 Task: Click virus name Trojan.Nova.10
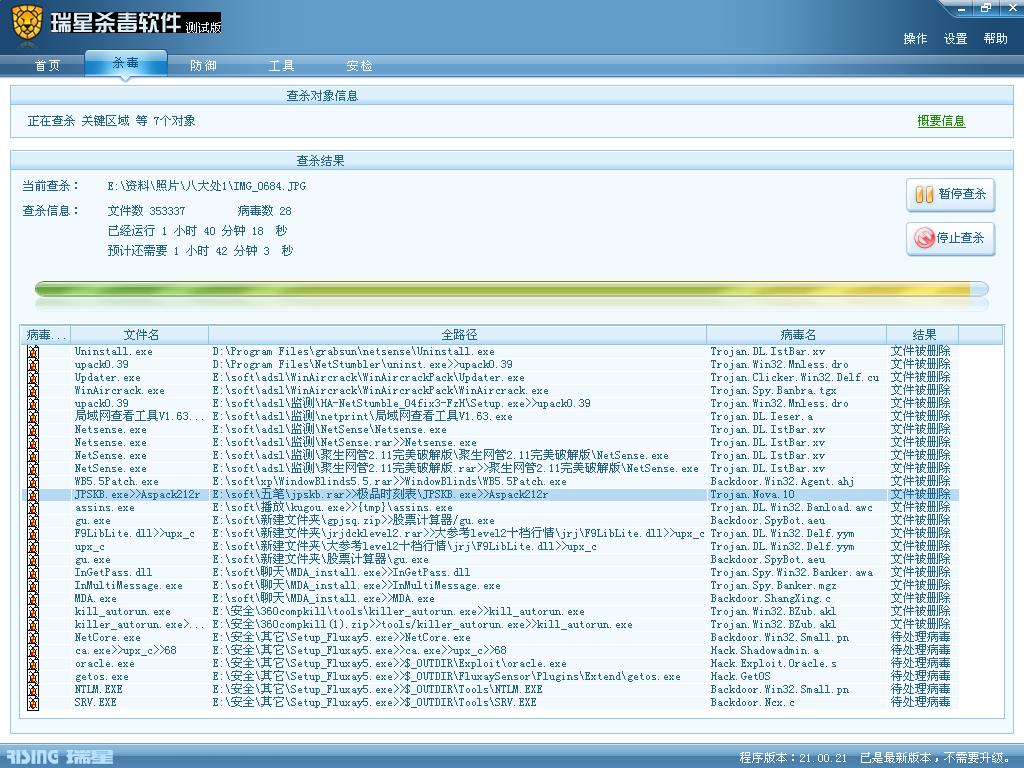tap(752, 494)
